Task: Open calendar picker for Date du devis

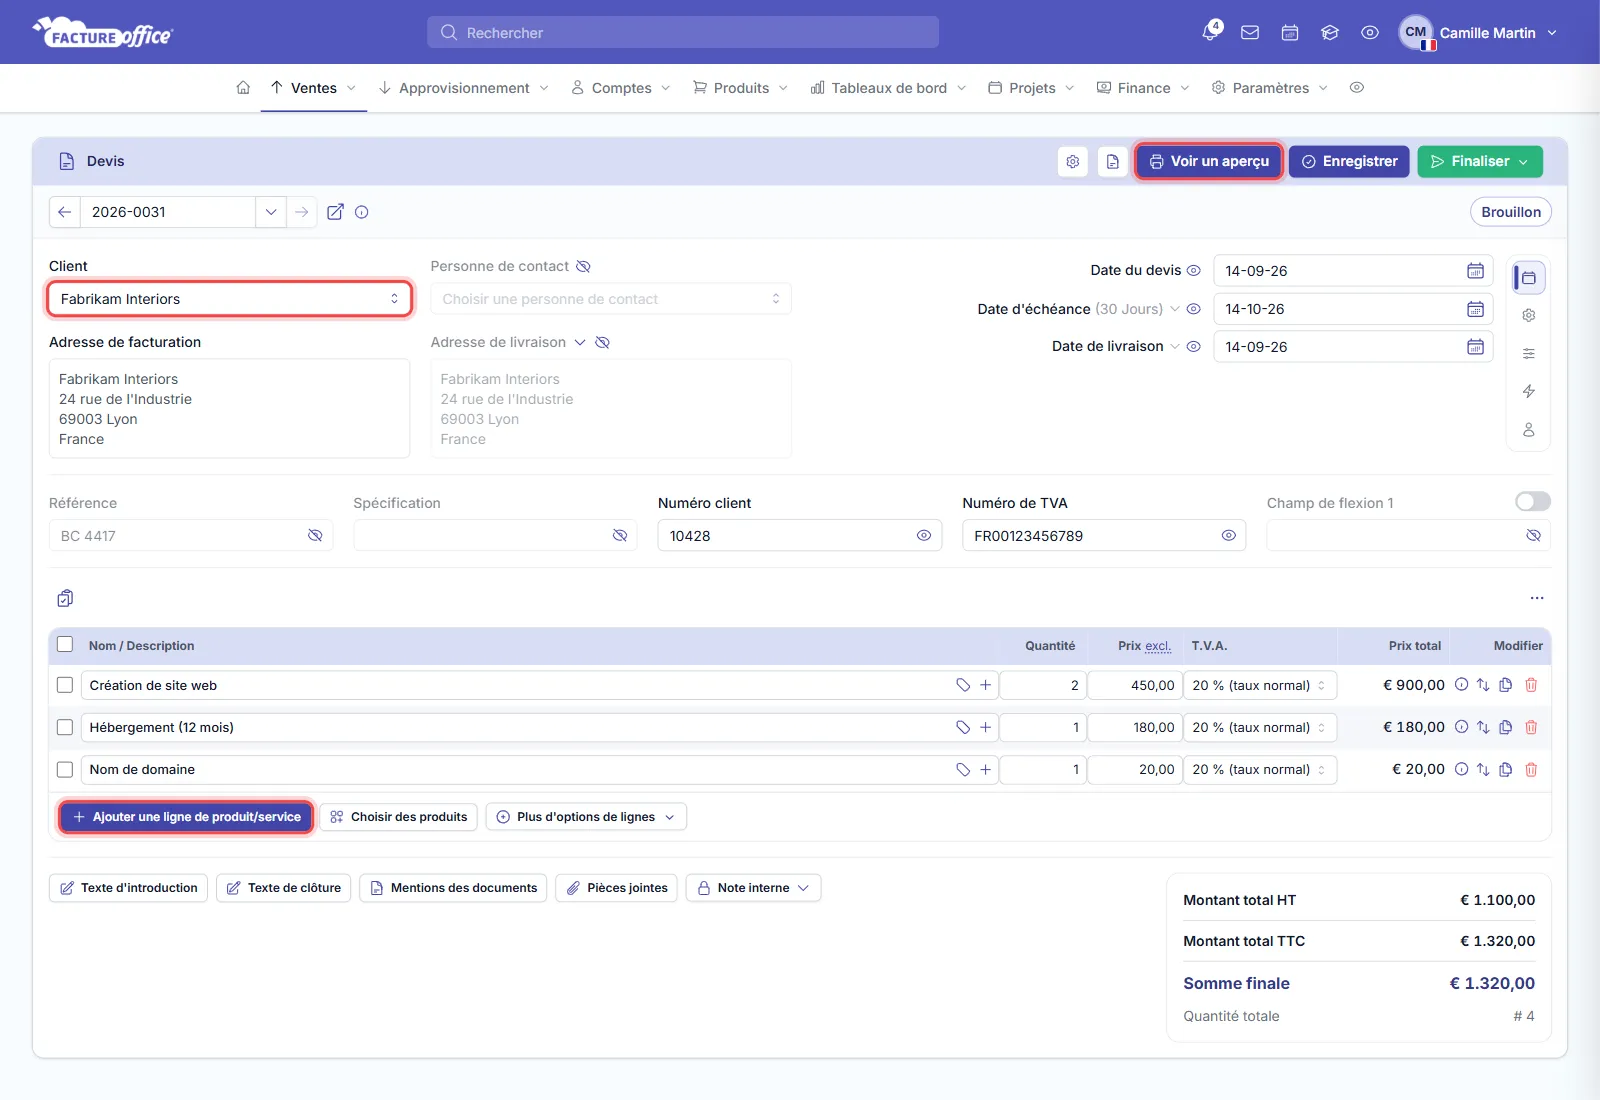Action: pos(1475,271)
